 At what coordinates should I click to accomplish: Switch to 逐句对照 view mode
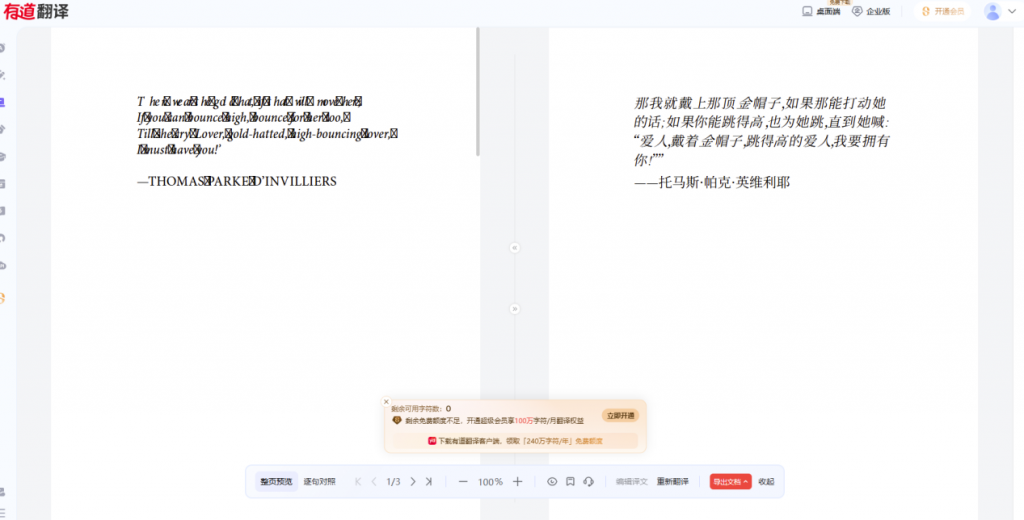click(319, 481)
